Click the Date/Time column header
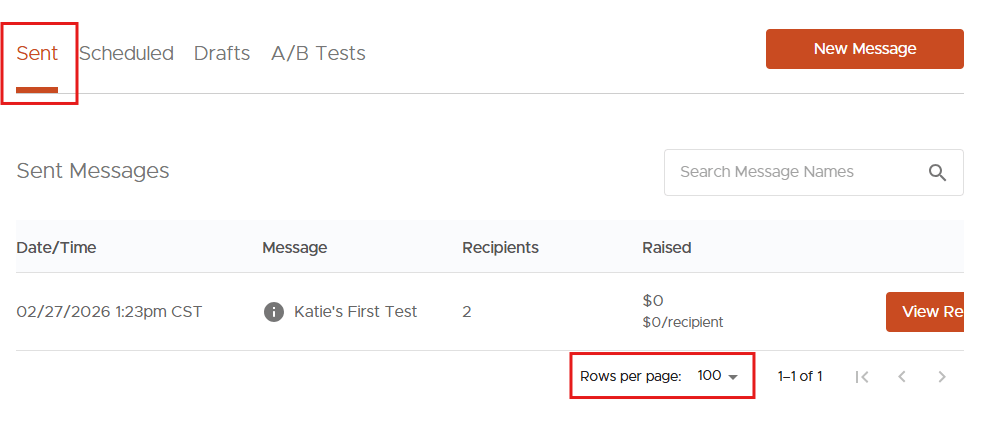 [x=56, y=247]
